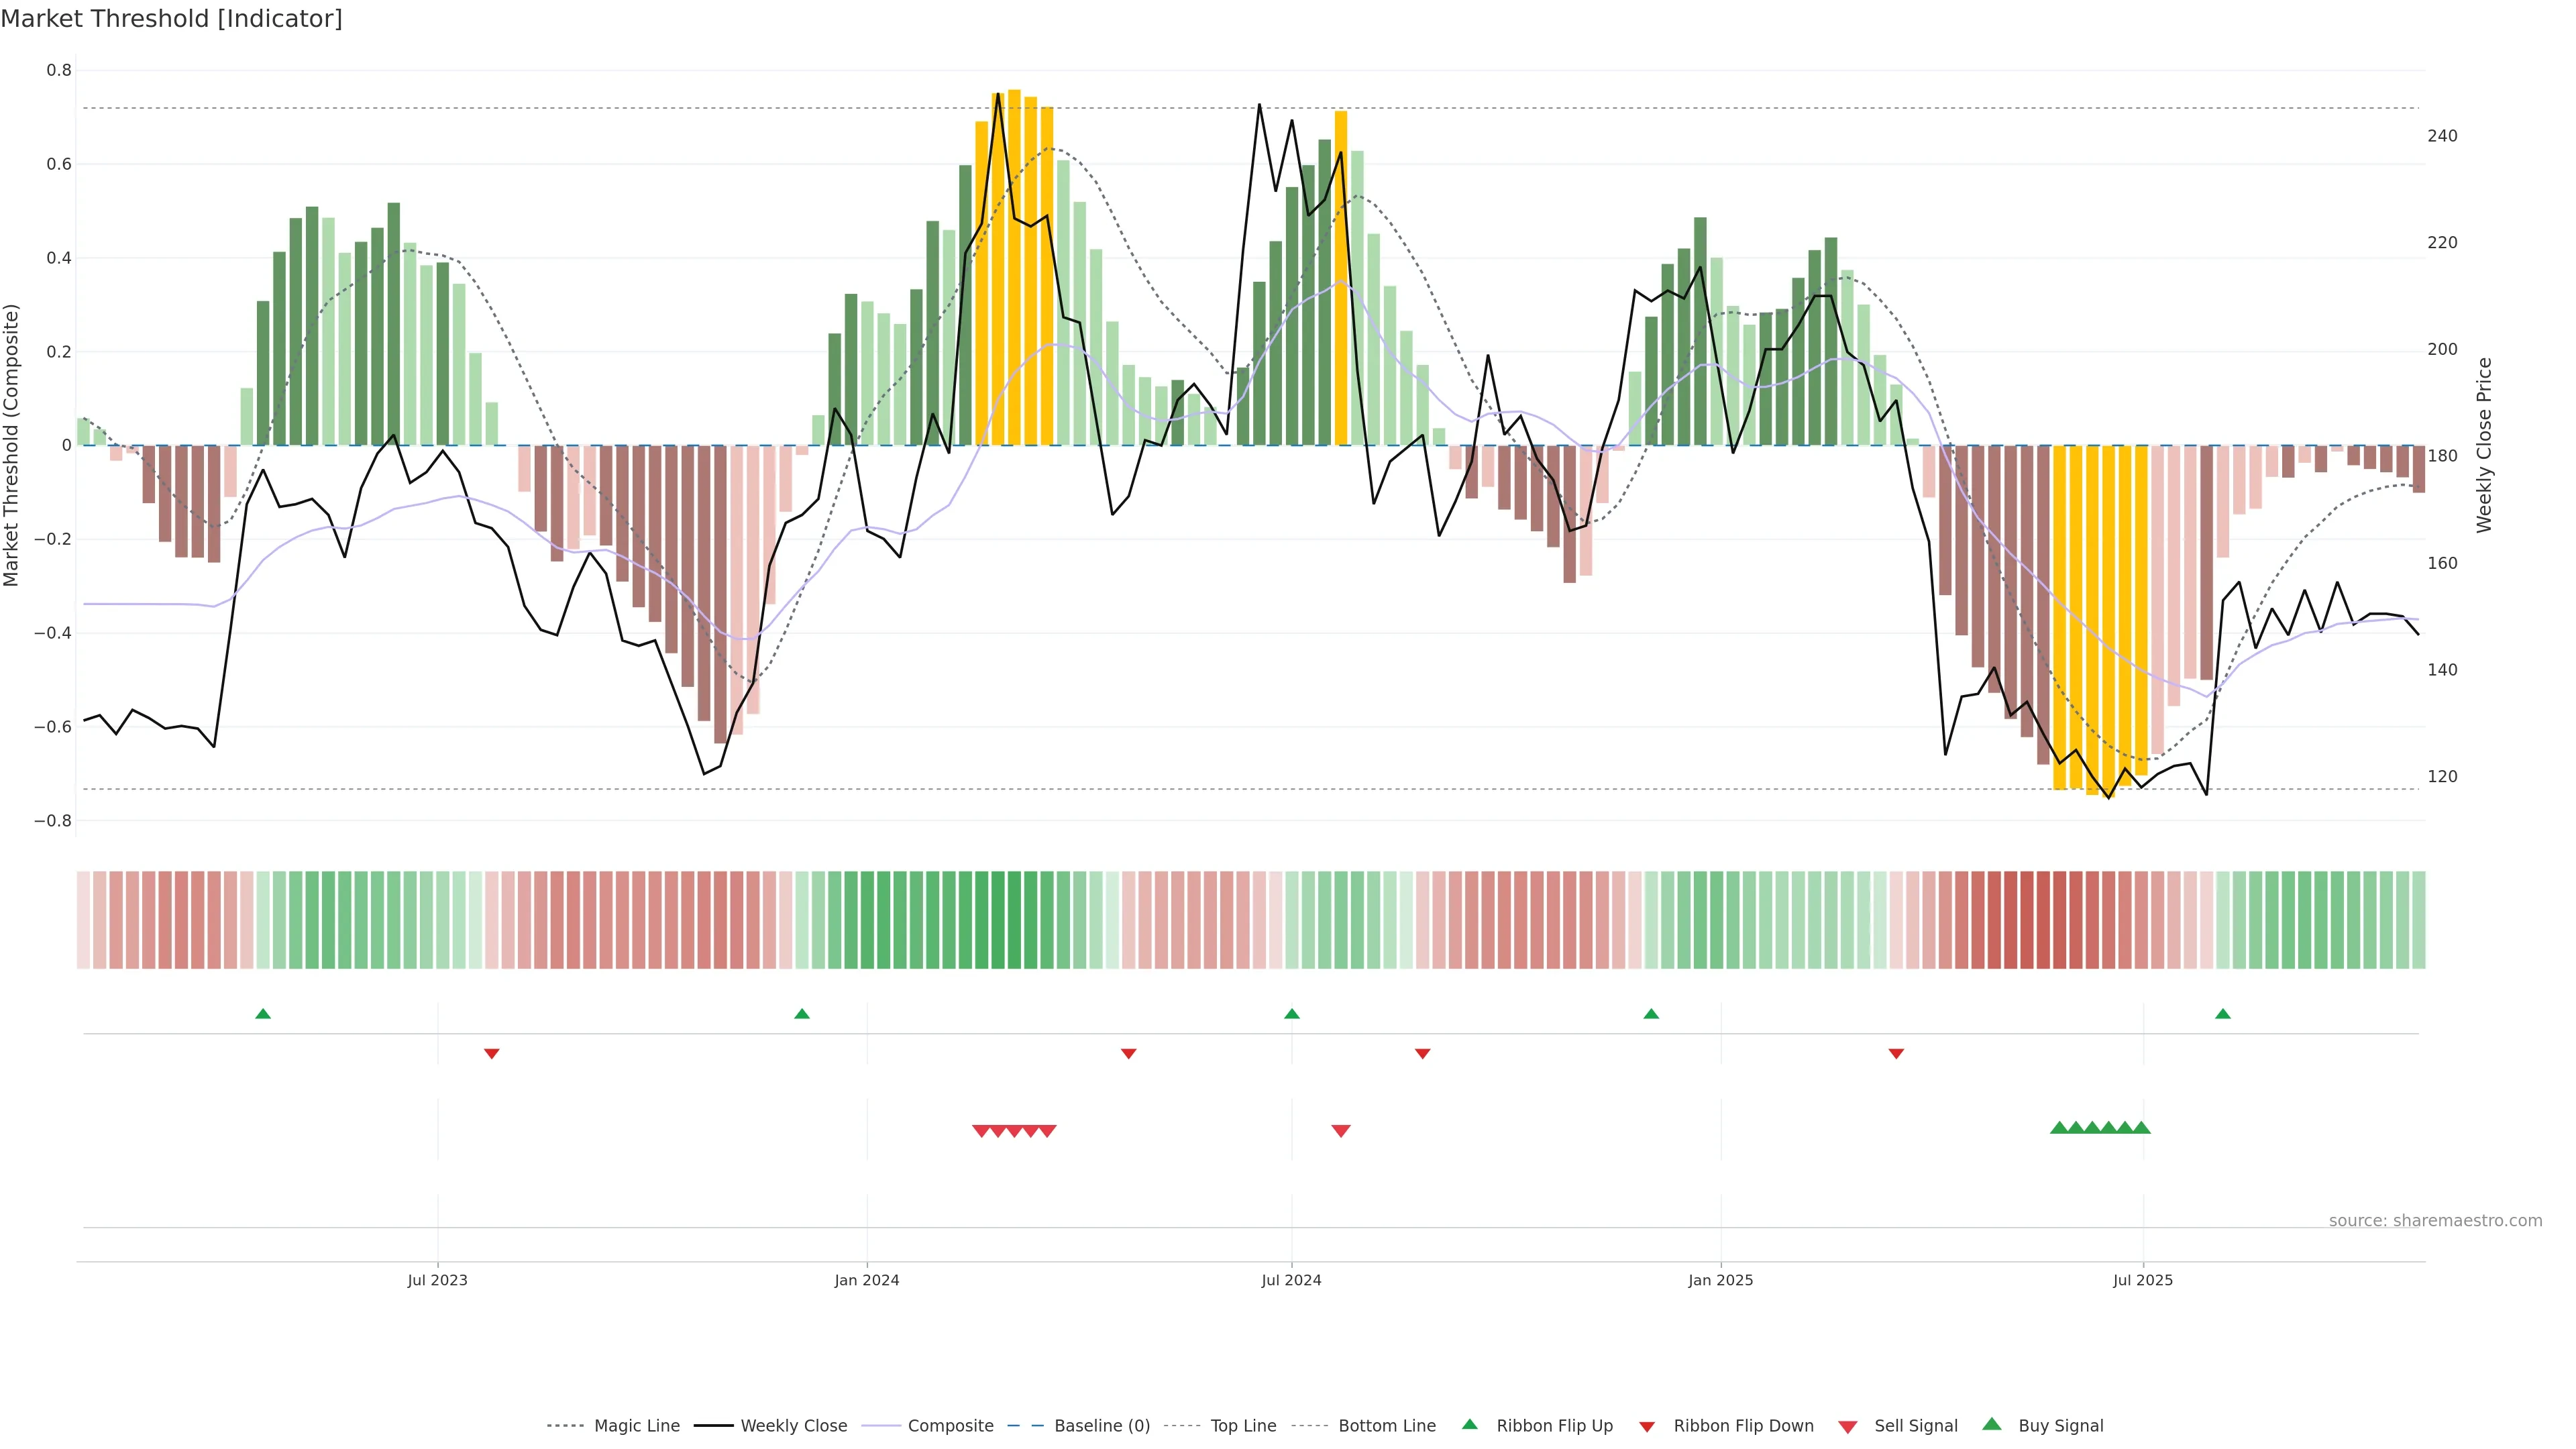Image resolution: width=2576 pixels, height=1449 pixels.
Task: Click the first red Ribbon Flip Down marker
Action: (491, 1053)
